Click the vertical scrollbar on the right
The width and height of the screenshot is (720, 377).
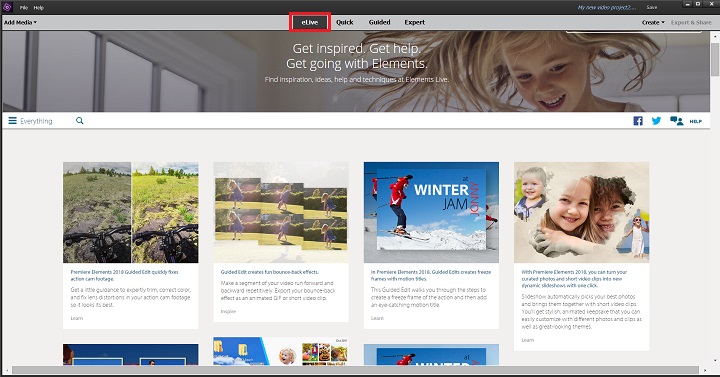[x=715, y=197]
